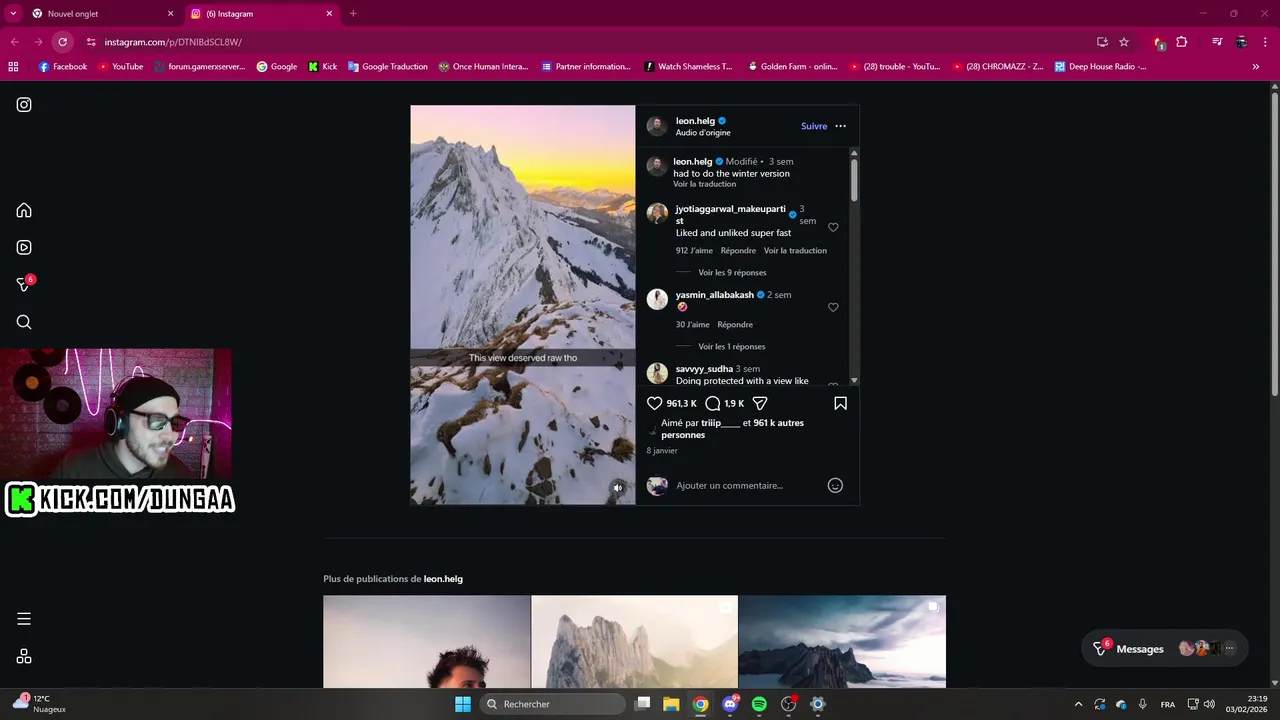The width and height of the screenshot is (1280, 720).
Task: Open Chrome profile avatar
Action: (x=1241, y=42)
